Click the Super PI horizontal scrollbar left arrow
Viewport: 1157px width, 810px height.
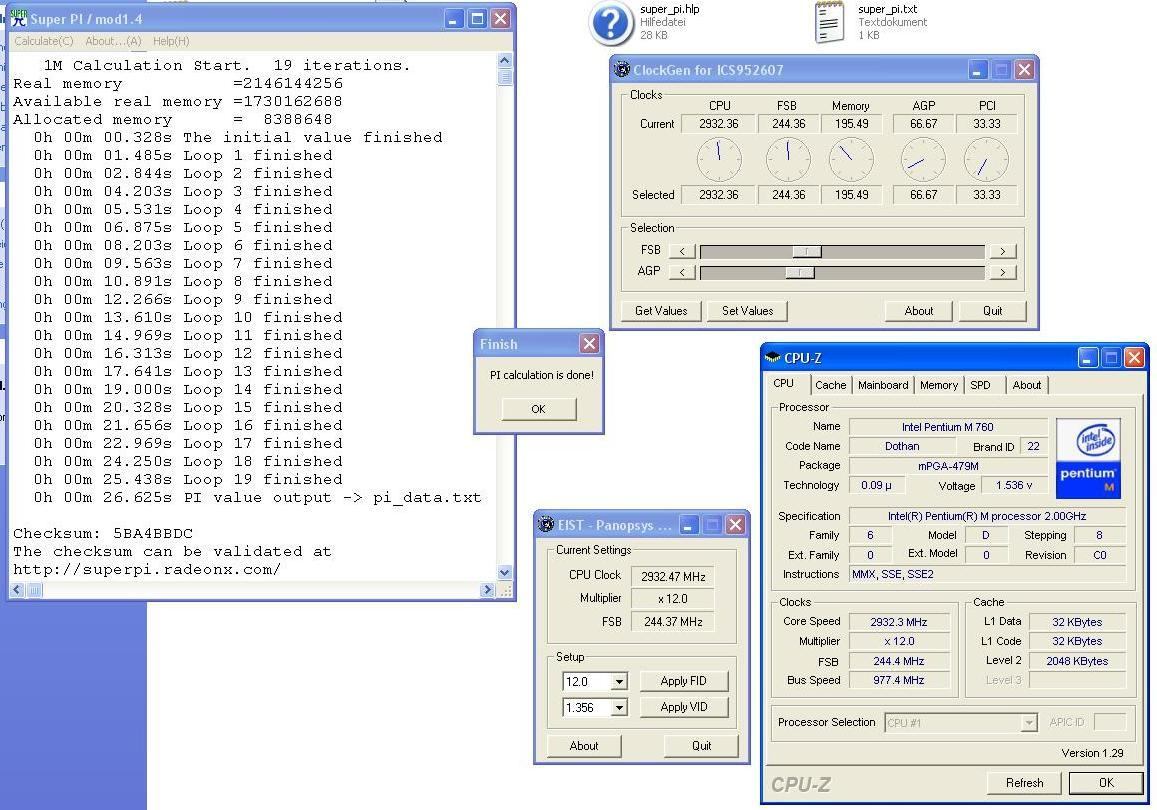[x=17, y=589]
